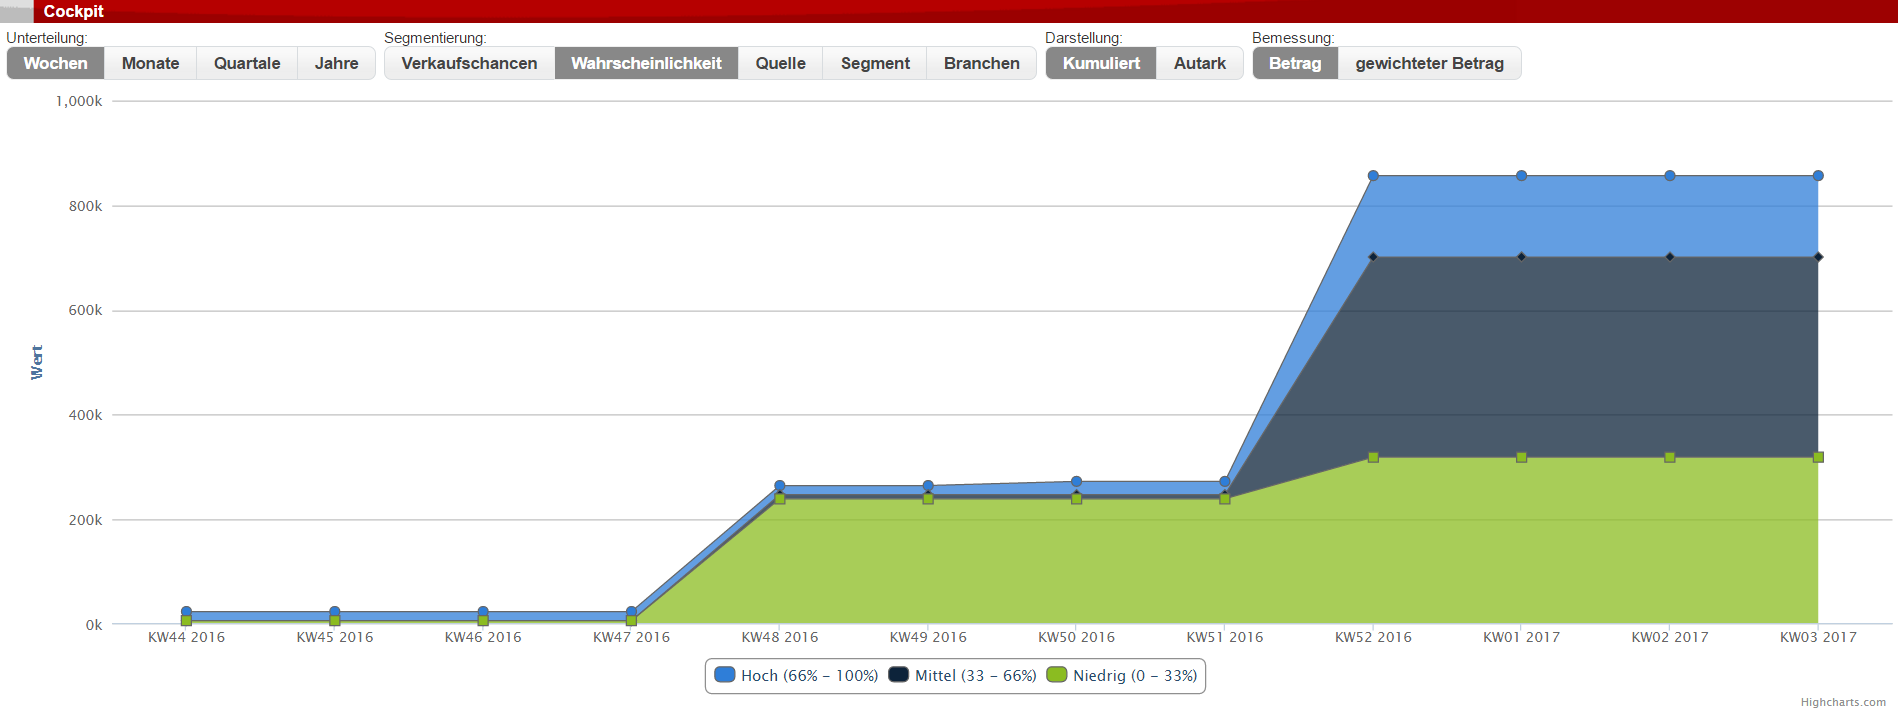Click Niedrig data point at KW03 2017
Image resolution: width=1898 pixels, height=722 pixels.
tap(1818, 457)
